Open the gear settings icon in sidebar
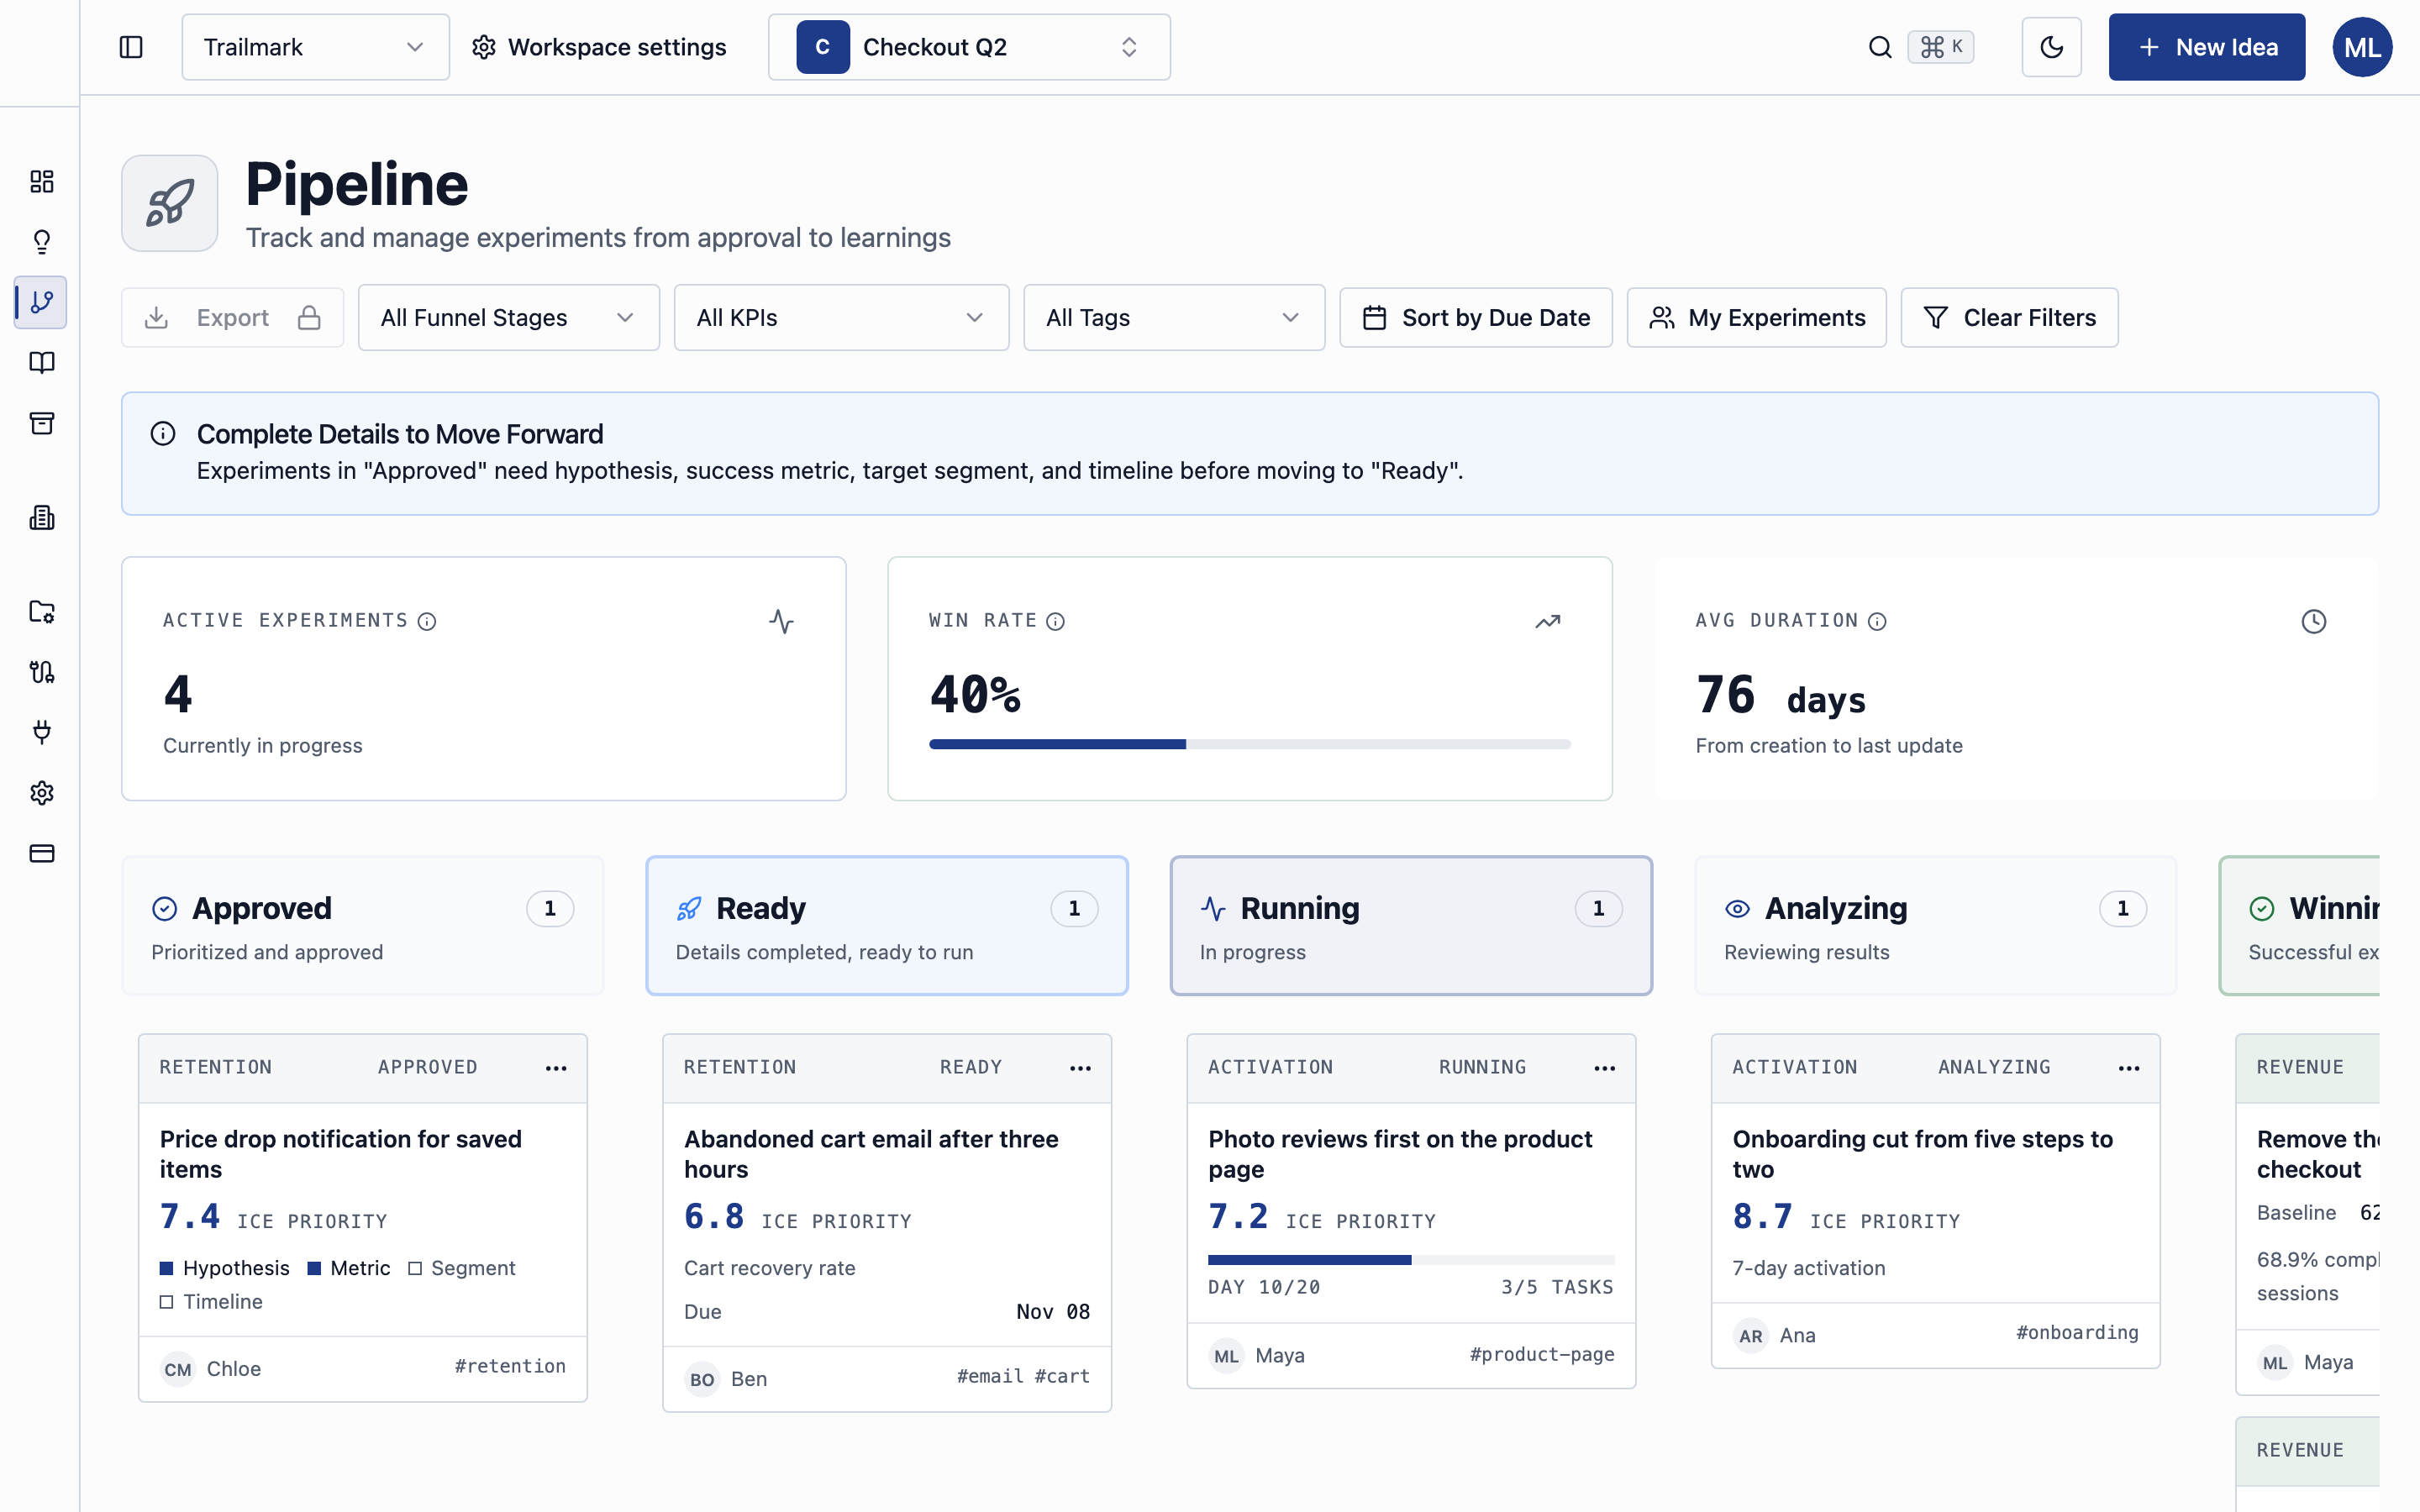Image resolution: width=2420 pixels, height=1512 pixels. point(41,793)
